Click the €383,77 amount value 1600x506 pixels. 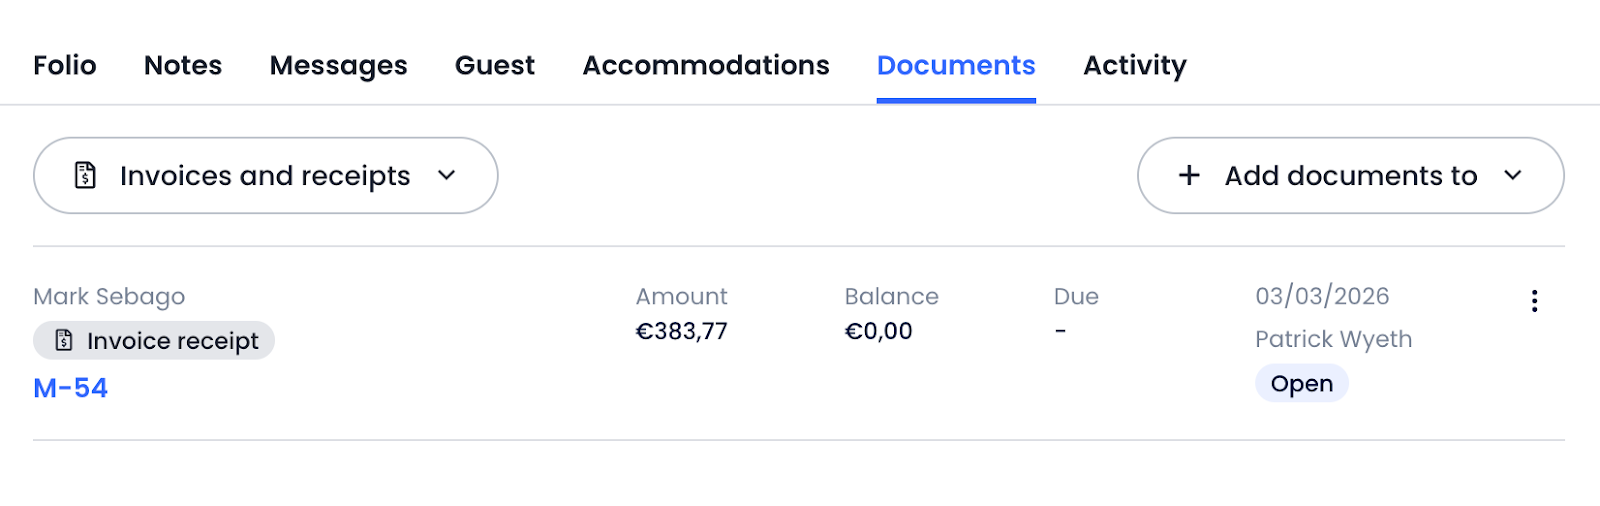coord(682,331)
